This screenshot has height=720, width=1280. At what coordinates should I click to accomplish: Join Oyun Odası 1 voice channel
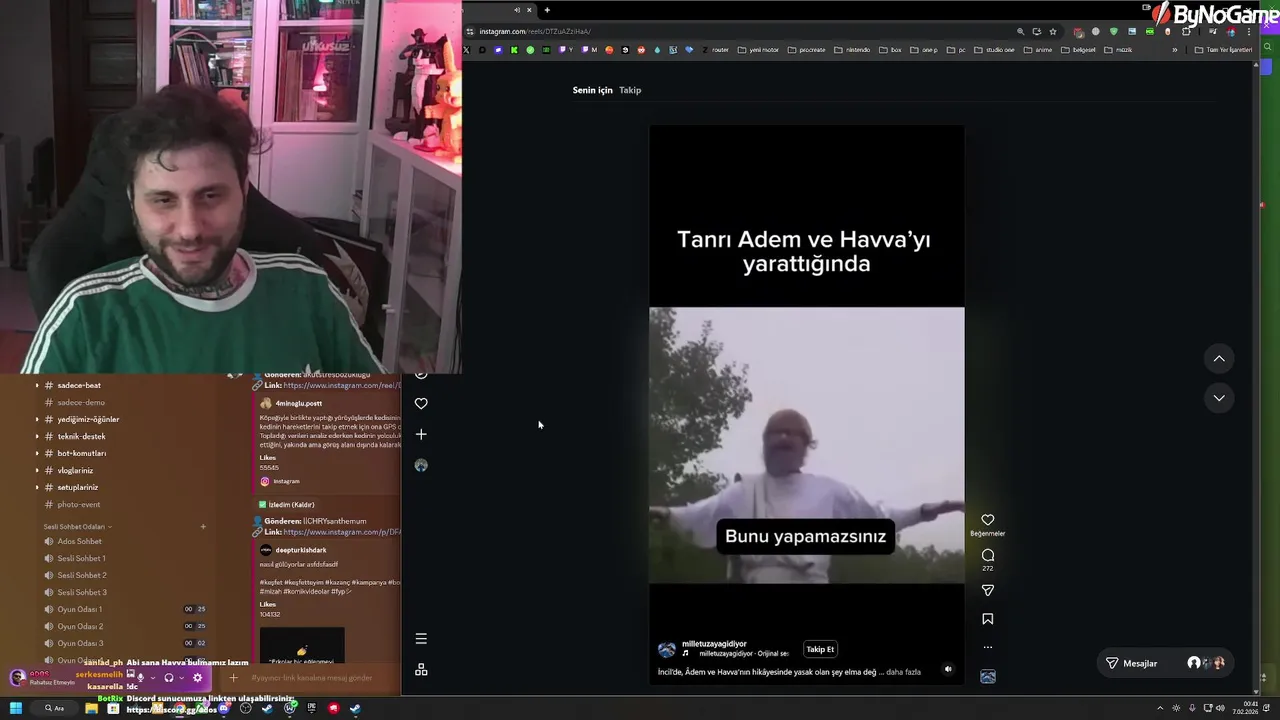pyautogui.click(x=80, y=609)
